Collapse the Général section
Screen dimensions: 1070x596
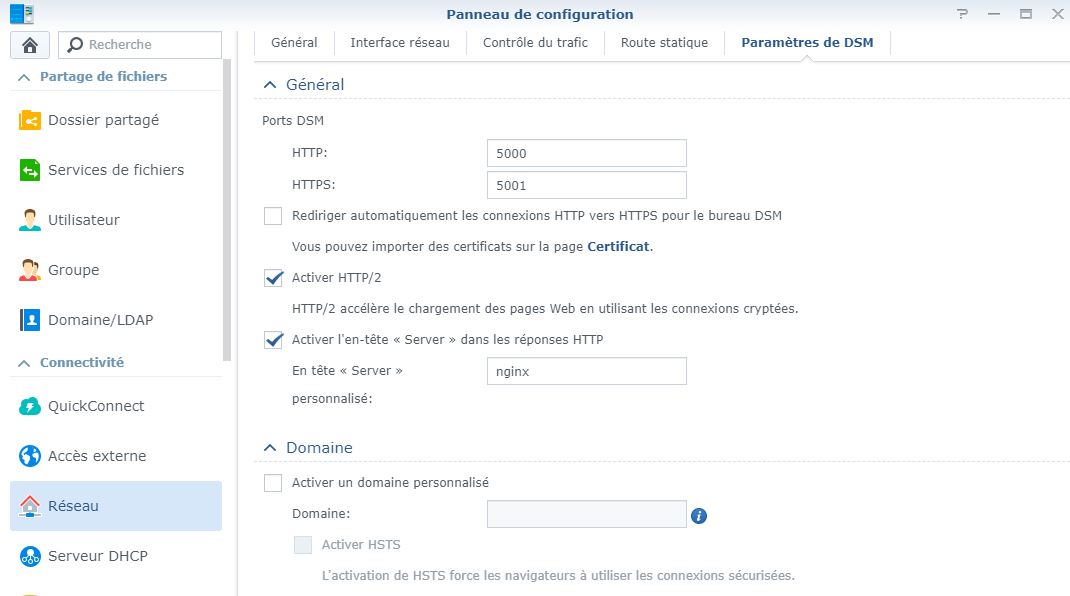tap(269, 86)
